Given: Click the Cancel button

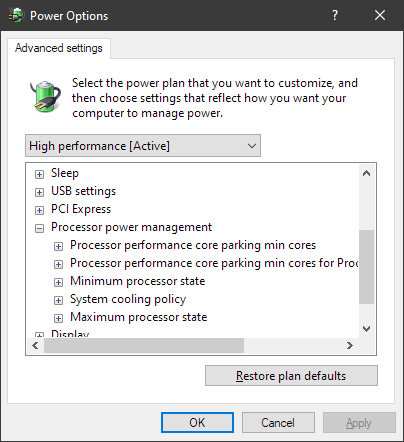Looking at the screenshot, I should point(278,423).
